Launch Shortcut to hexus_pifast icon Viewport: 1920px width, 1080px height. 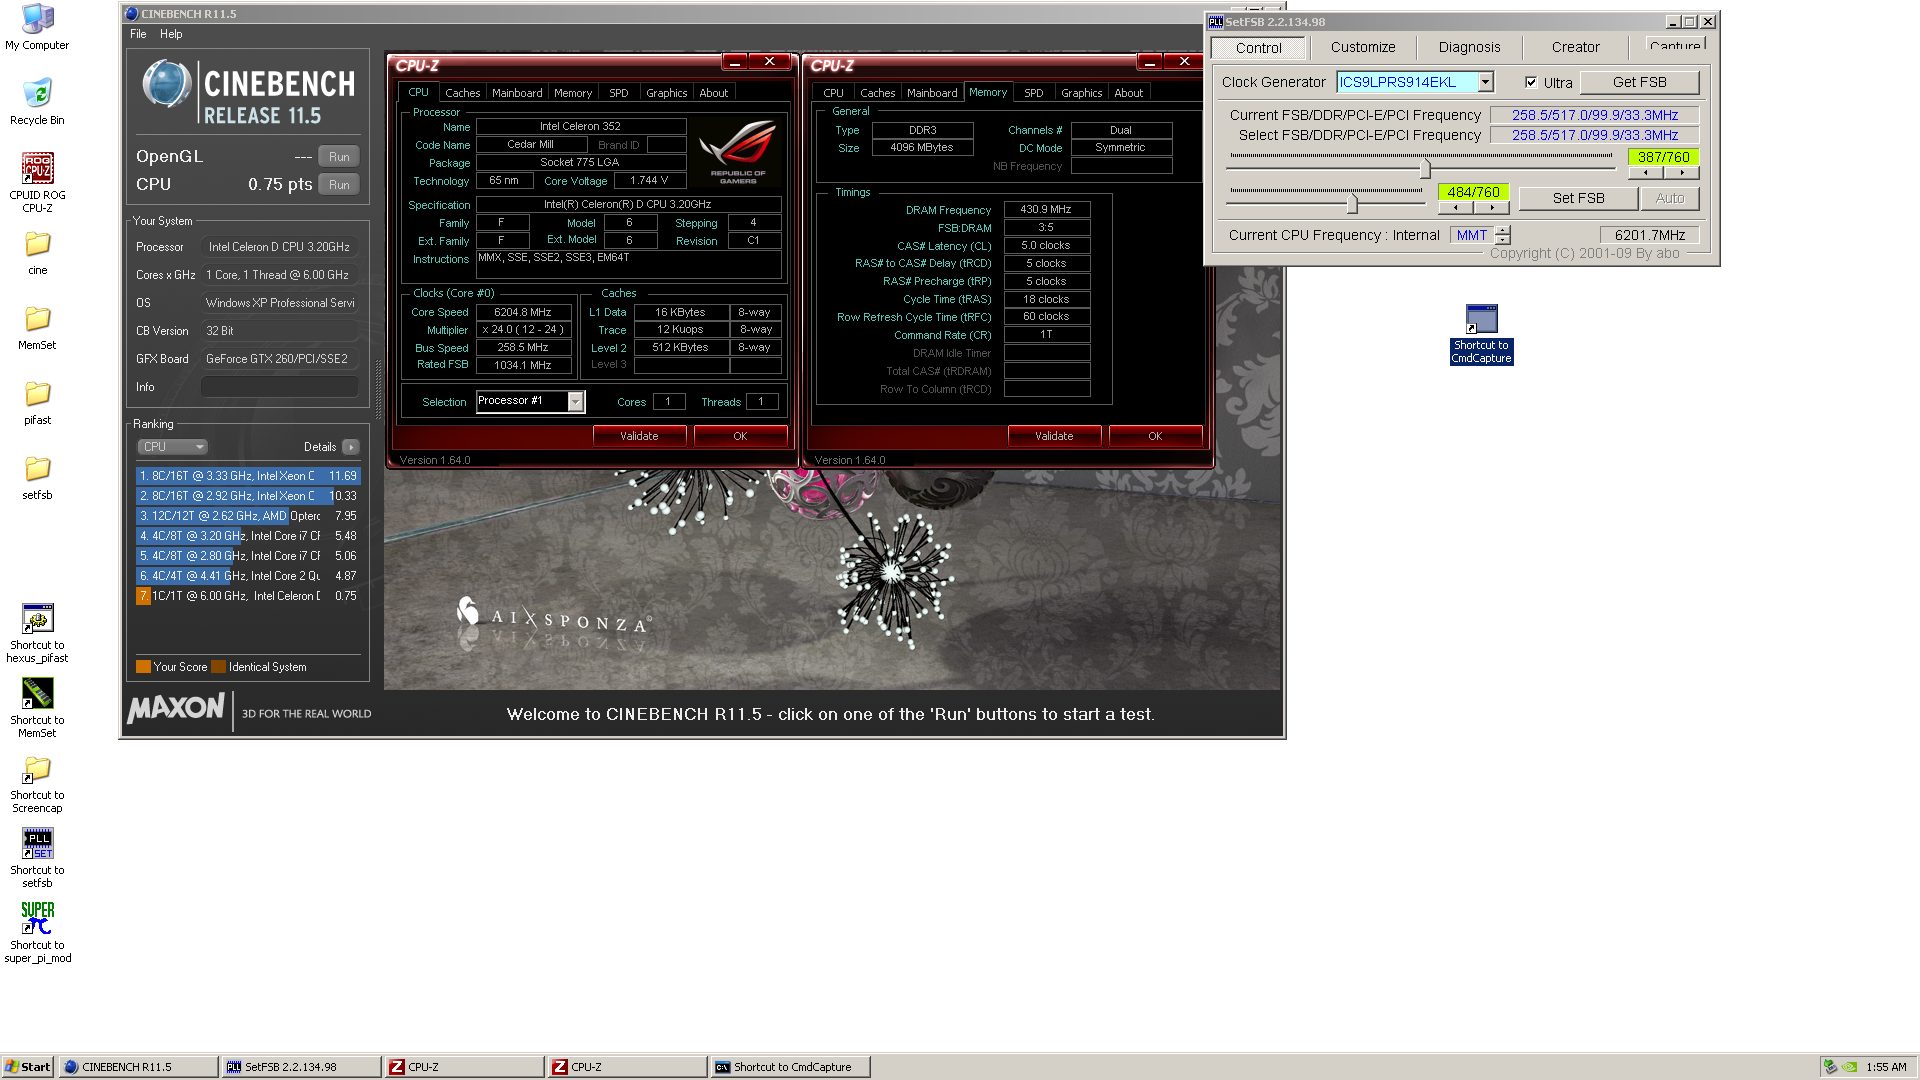(37, 633)
